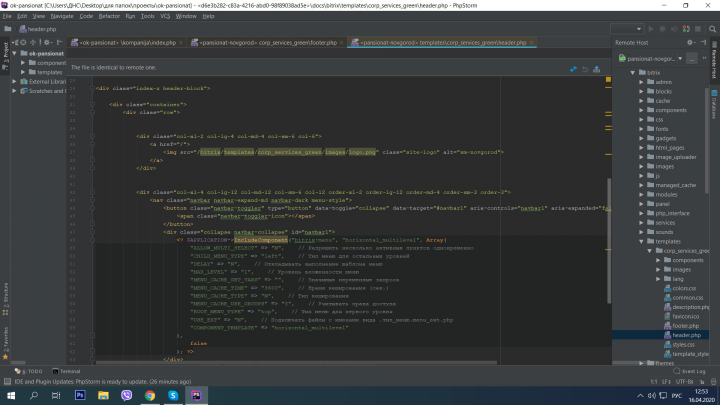720x405 pixels.
Task: Click header.php in the navigation breadcrumb
Action: (38, 29)
